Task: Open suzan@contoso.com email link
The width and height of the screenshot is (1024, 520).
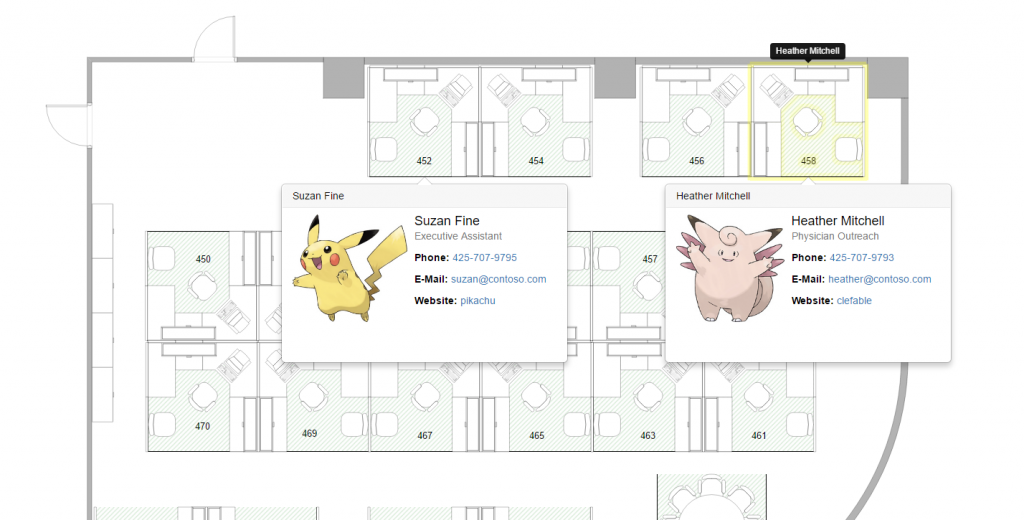Action: [498, 279]
